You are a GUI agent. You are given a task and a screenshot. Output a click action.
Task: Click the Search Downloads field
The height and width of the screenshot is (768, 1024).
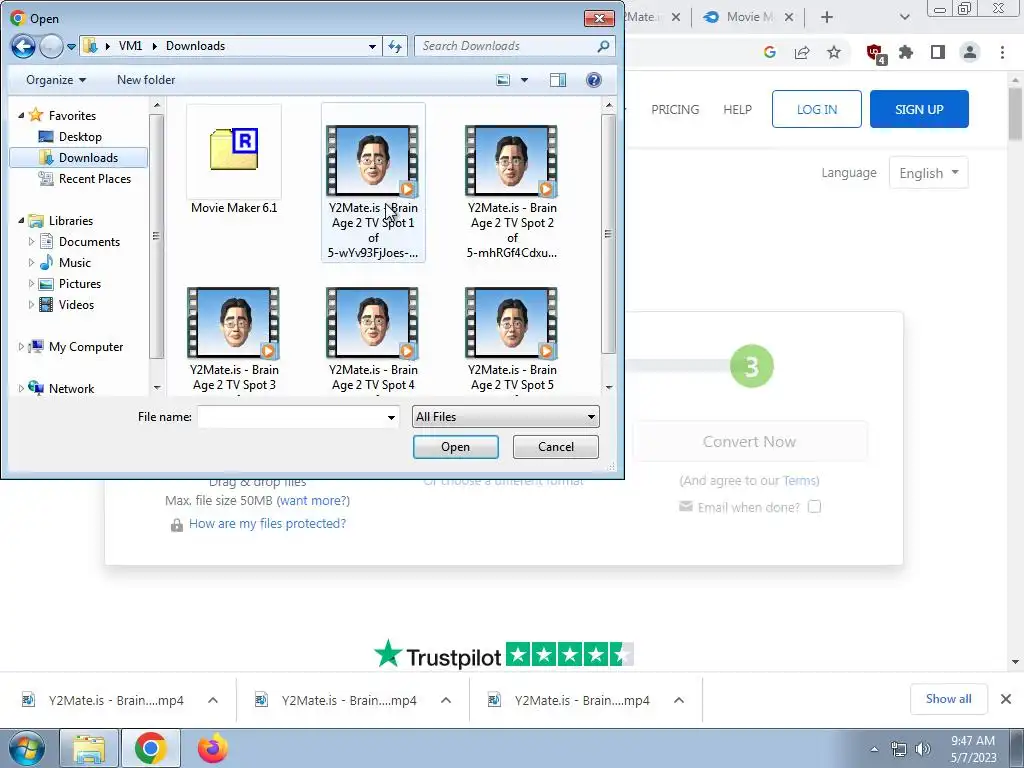pos(506,46)
